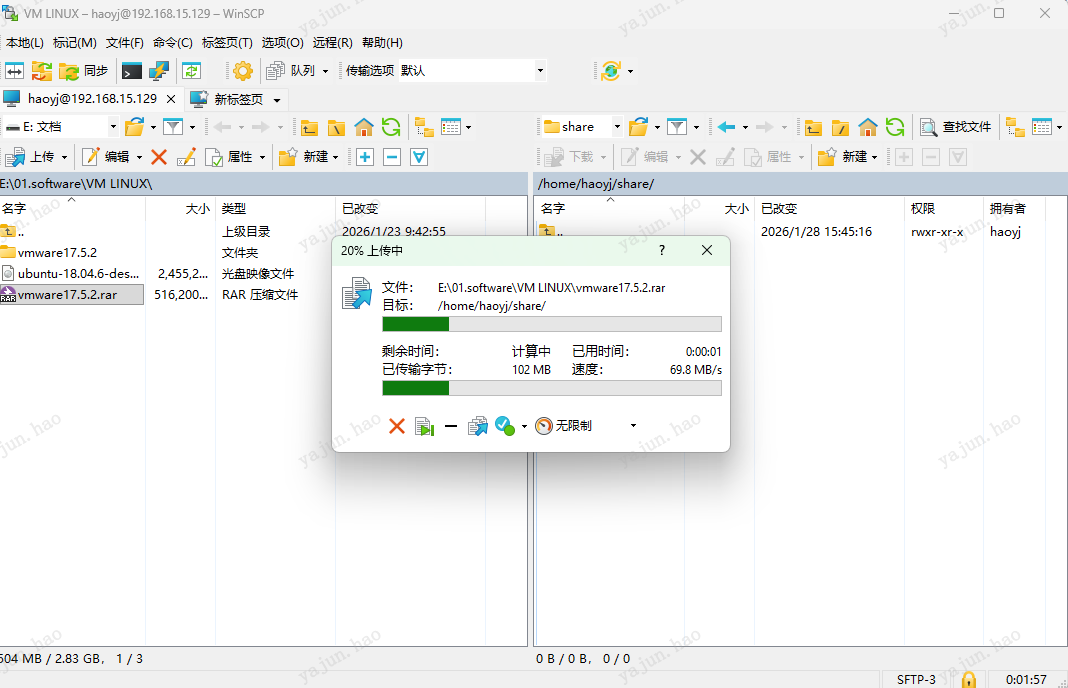Go to local parent directory icon

point(309,127)
